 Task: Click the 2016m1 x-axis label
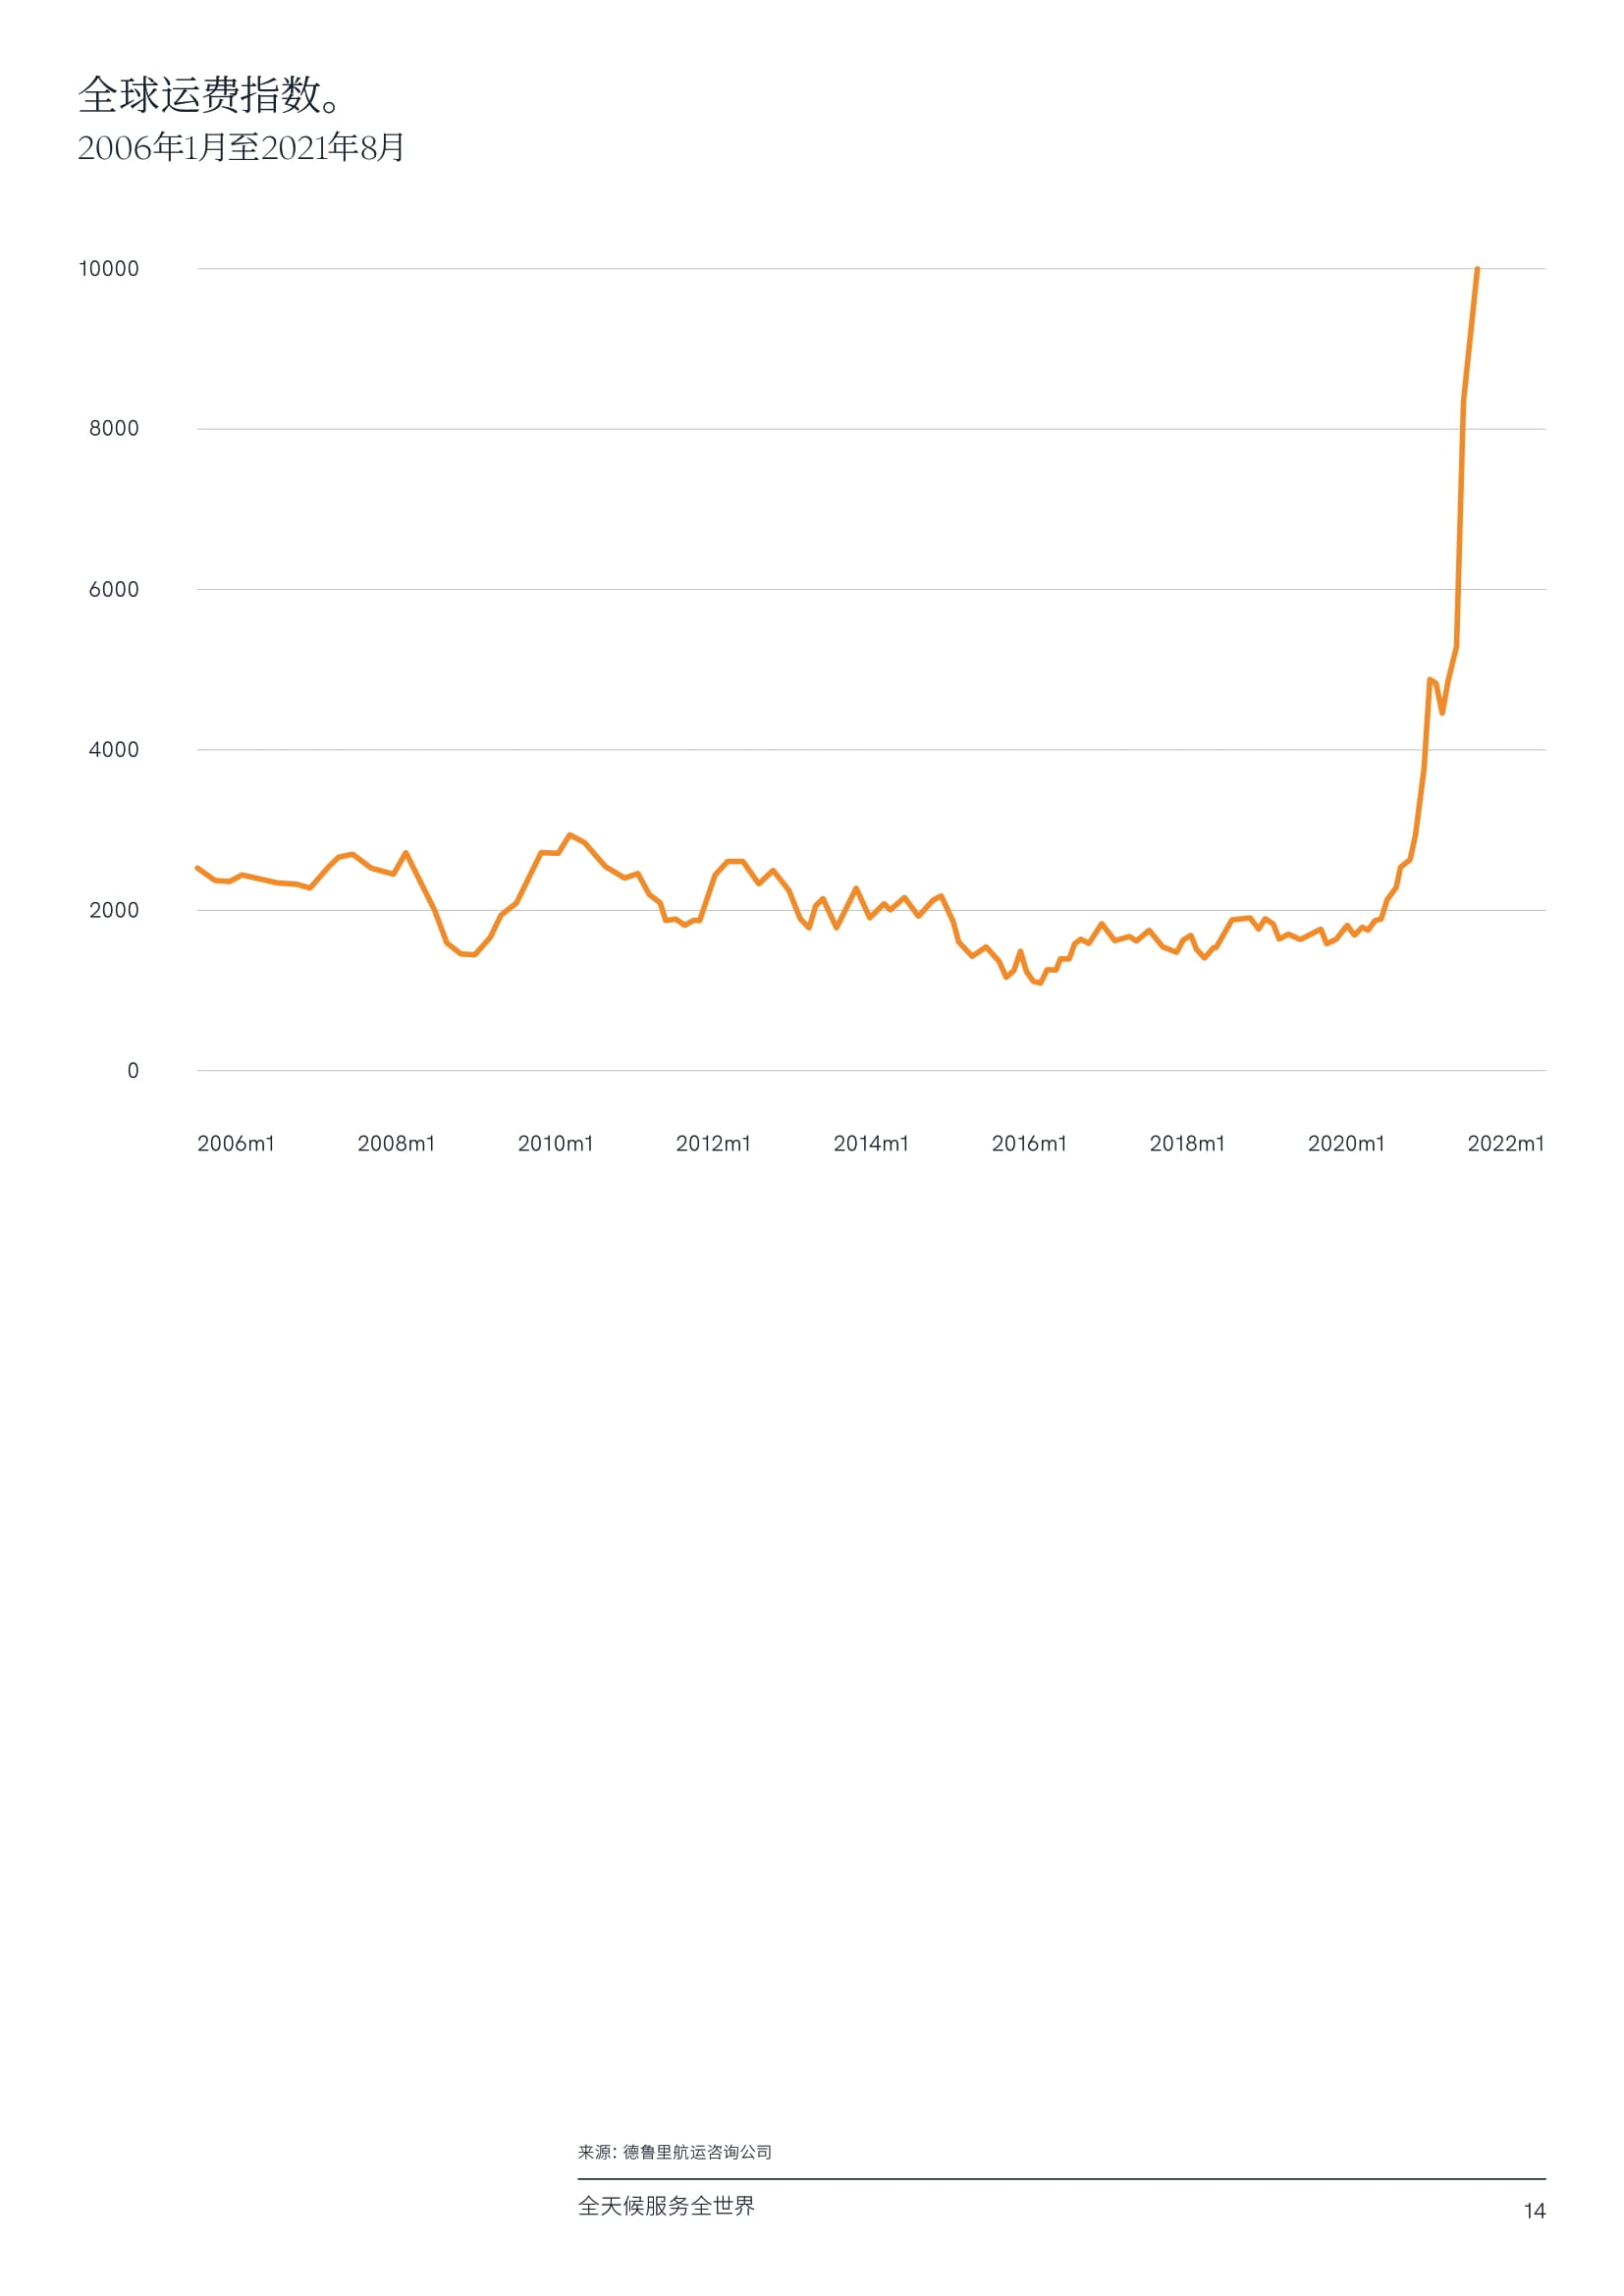pyautogui.click(x=1029, y=1144)
